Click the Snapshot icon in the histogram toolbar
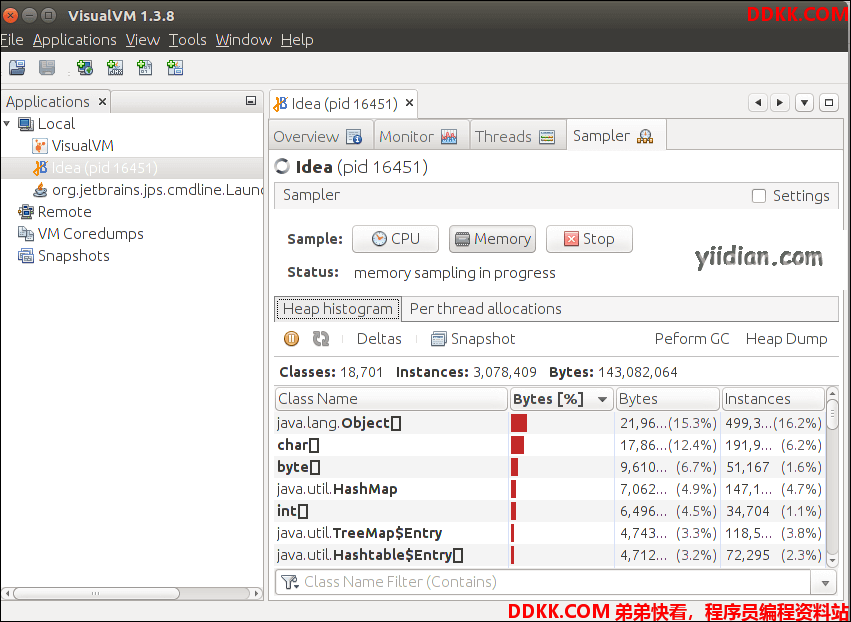Screen dimensions: 851x622 tap(438, 339)
